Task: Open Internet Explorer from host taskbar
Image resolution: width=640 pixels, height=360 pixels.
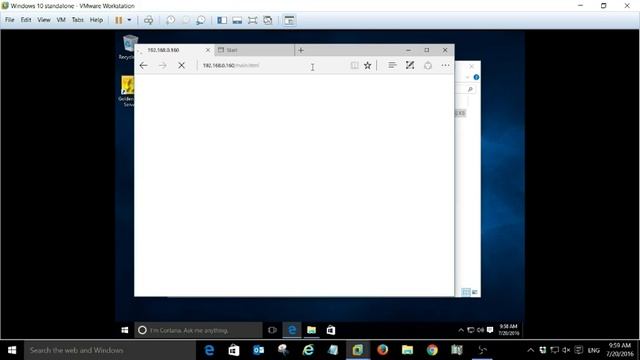Action: (308, 350)
